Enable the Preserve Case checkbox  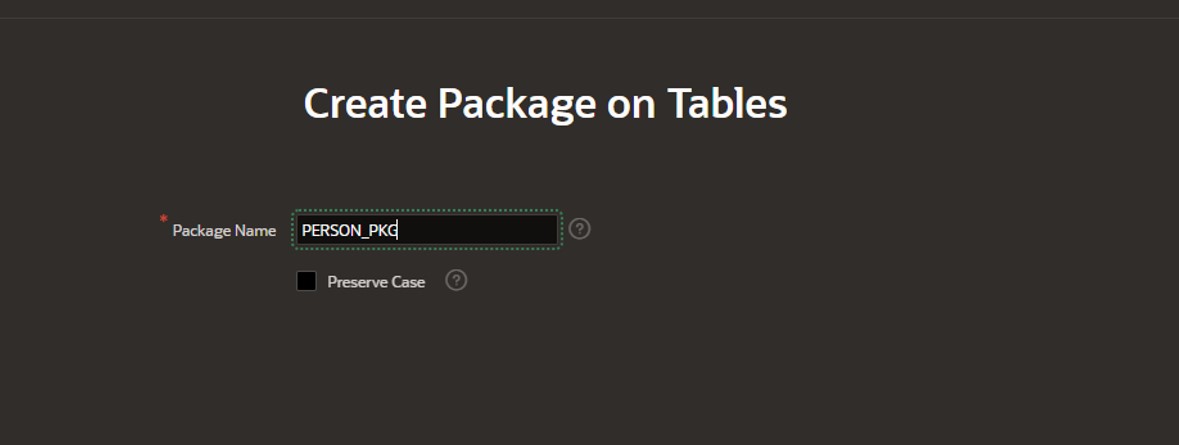click(x=306, y=281)
